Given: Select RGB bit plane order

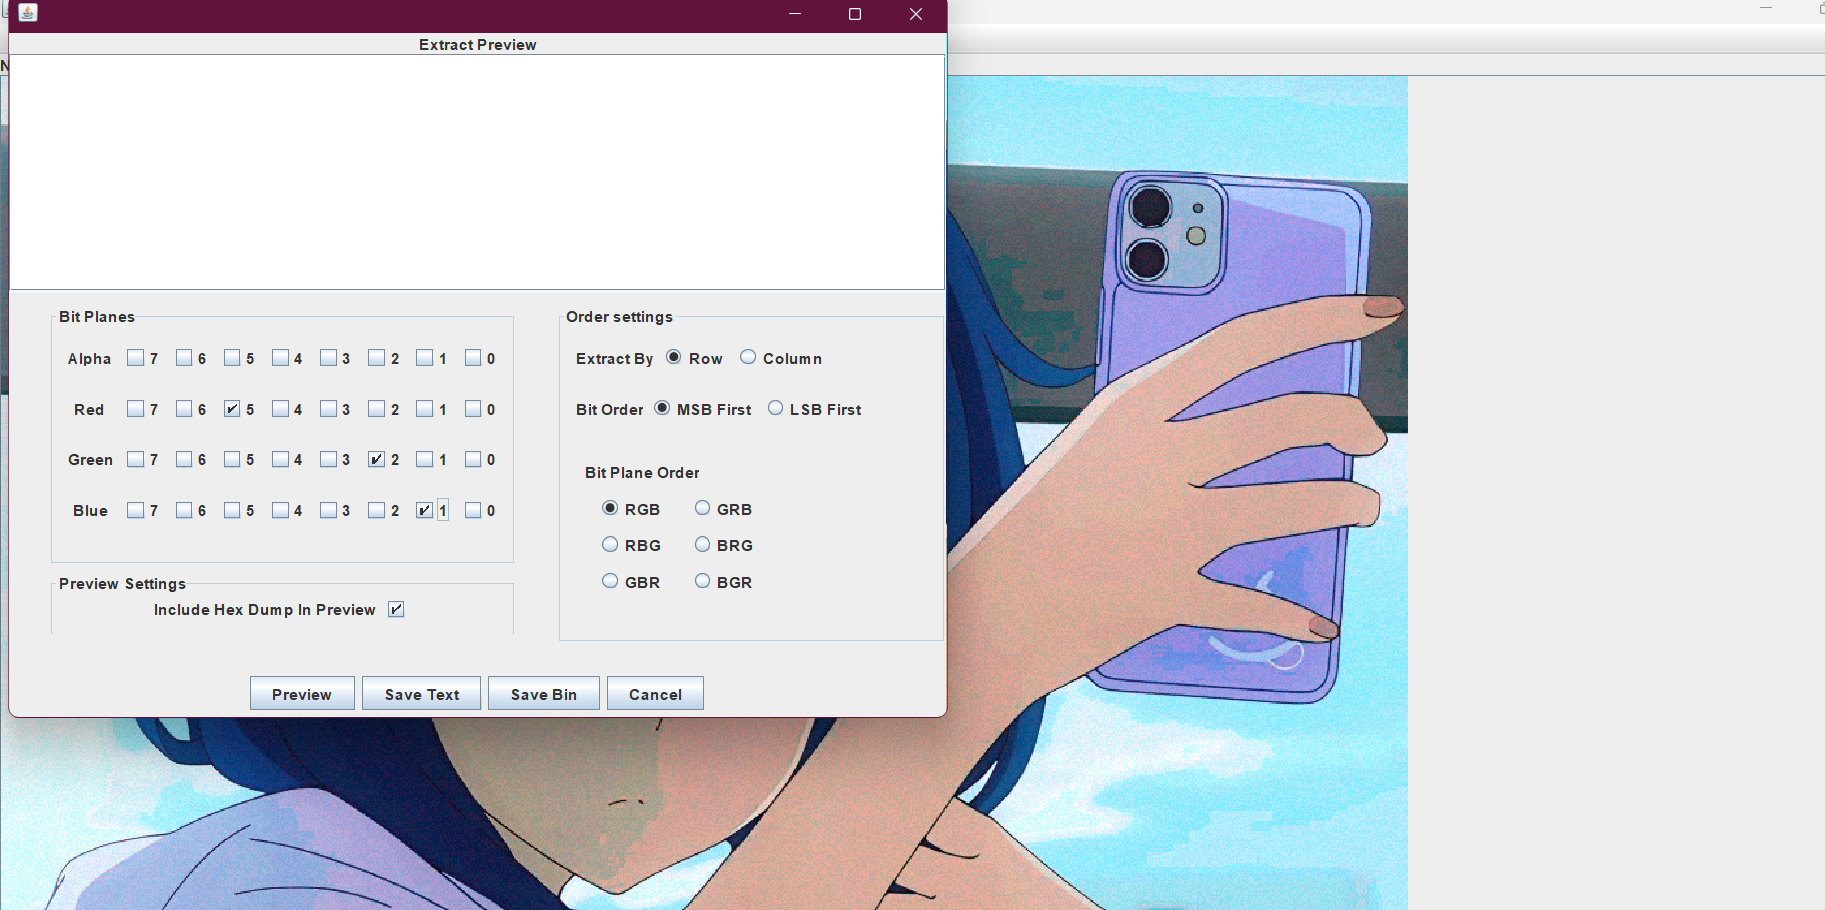Looking at the screenshot, I should click(x=610, y=508).
